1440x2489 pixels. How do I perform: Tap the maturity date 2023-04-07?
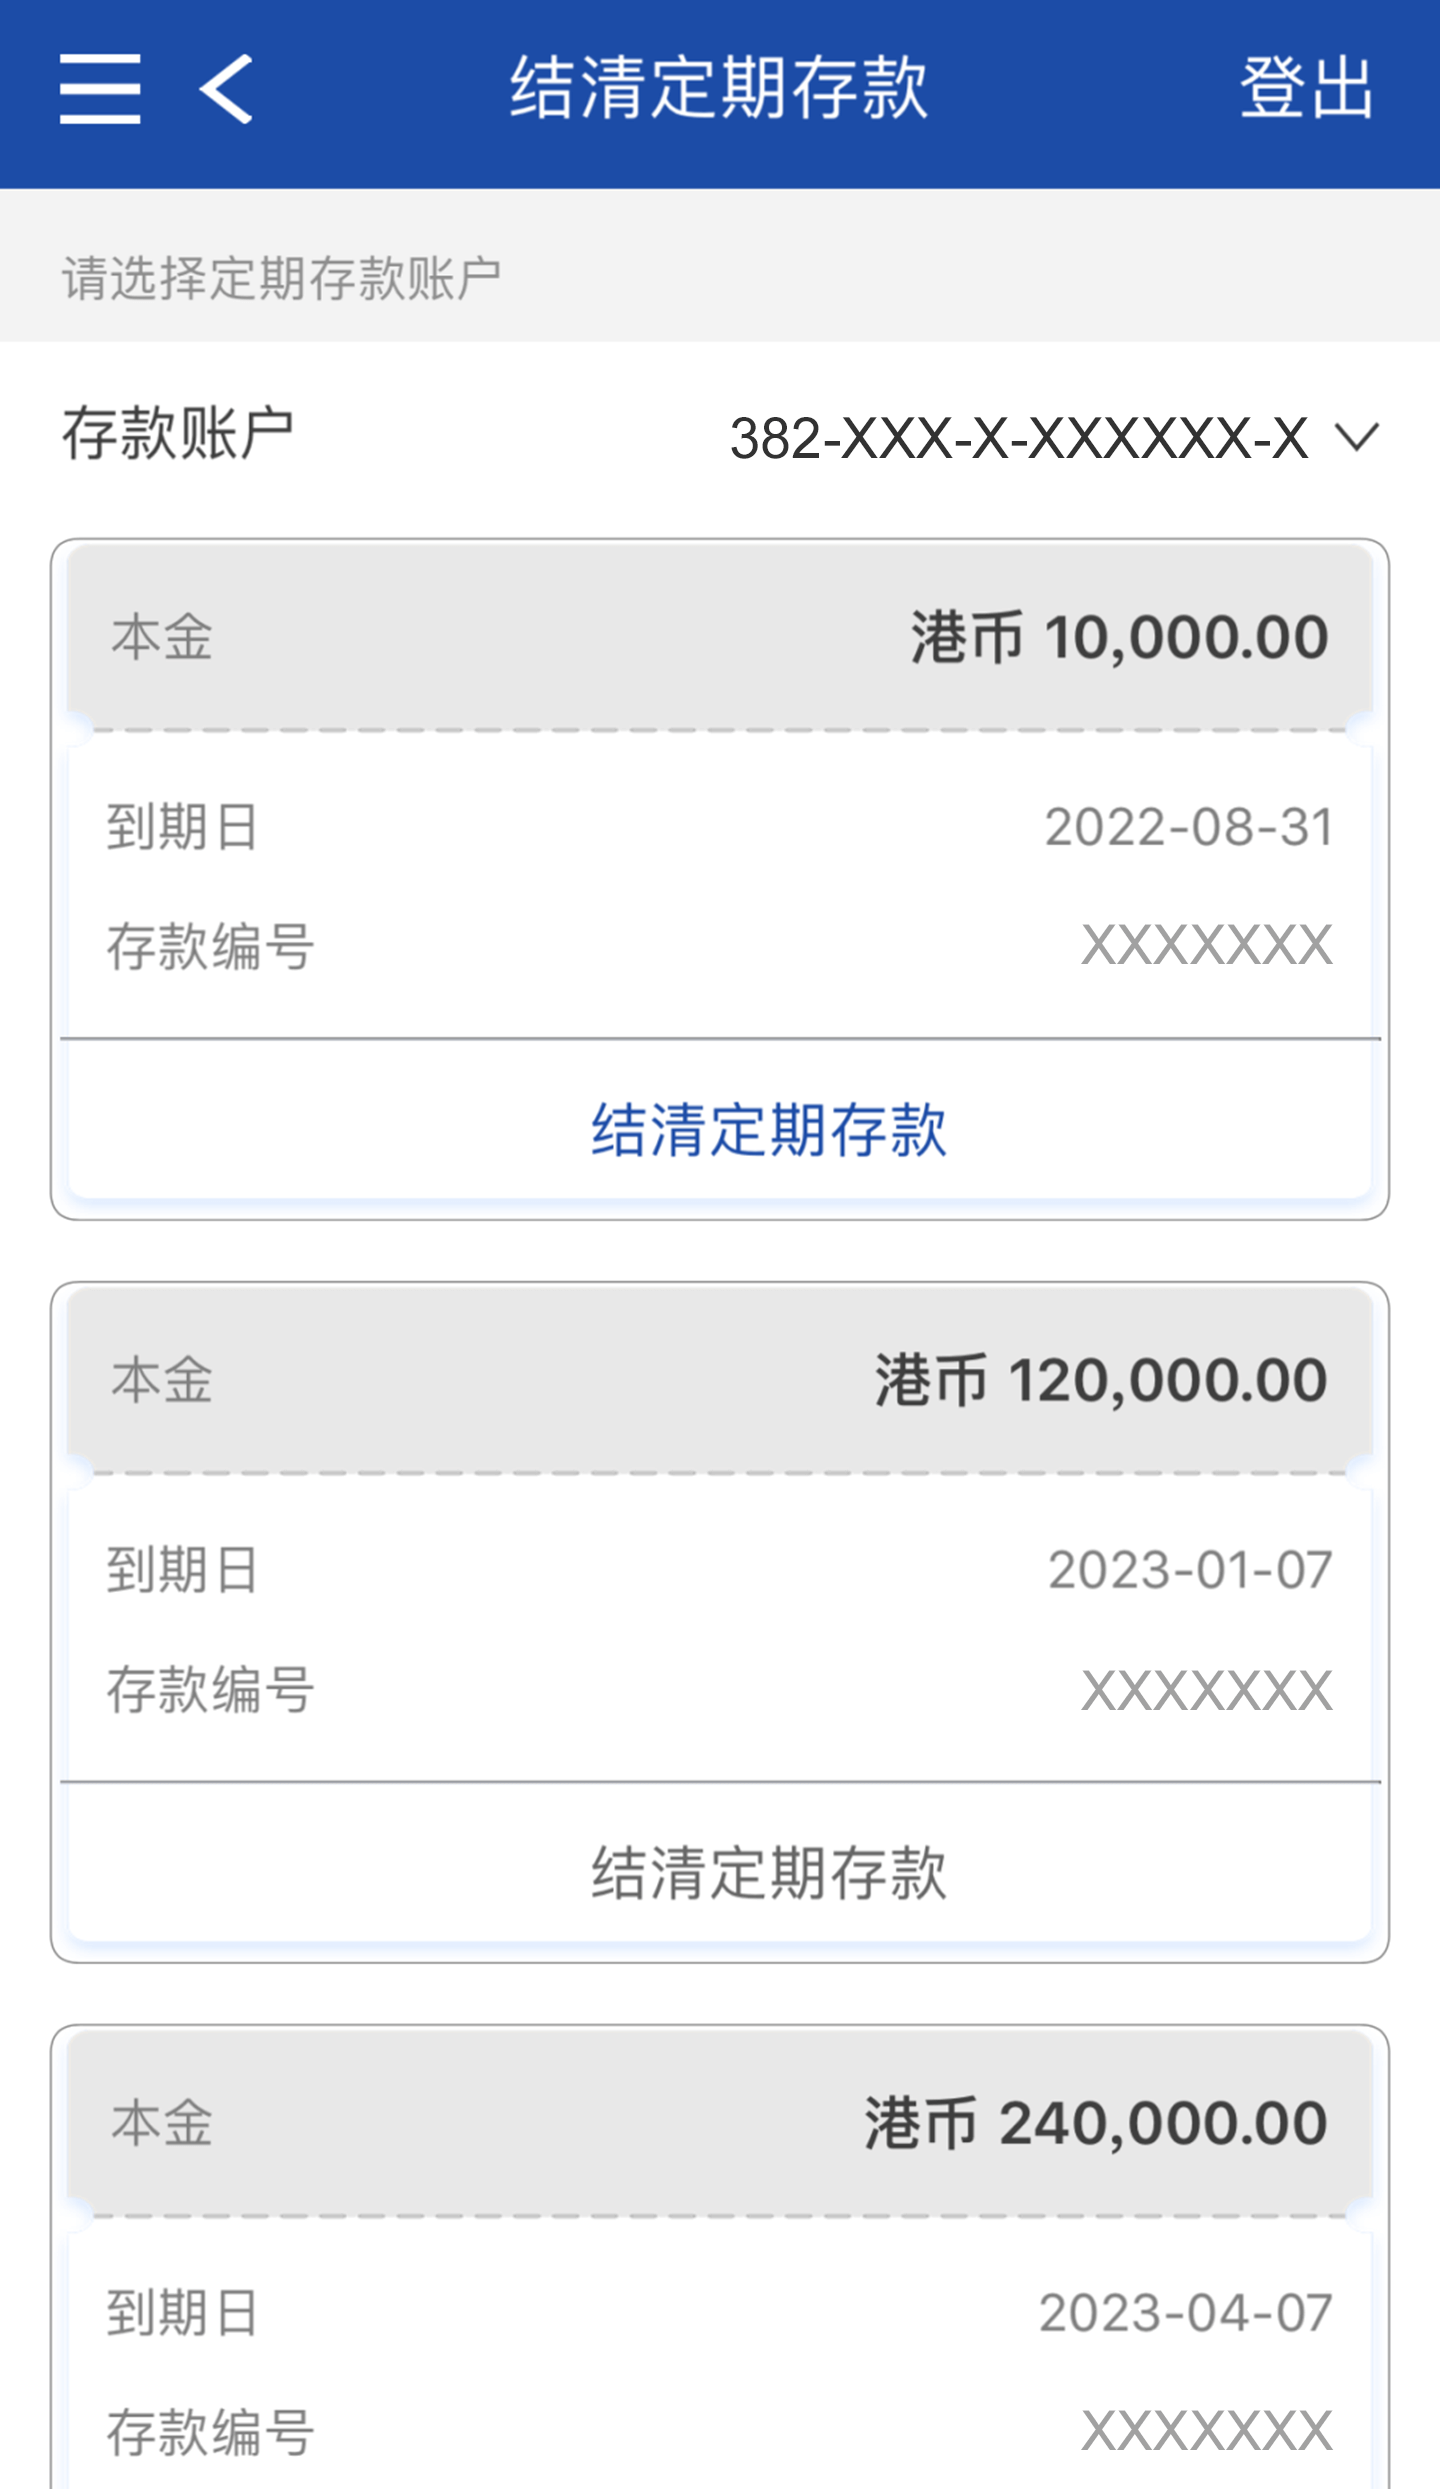coord(1185,2314)
